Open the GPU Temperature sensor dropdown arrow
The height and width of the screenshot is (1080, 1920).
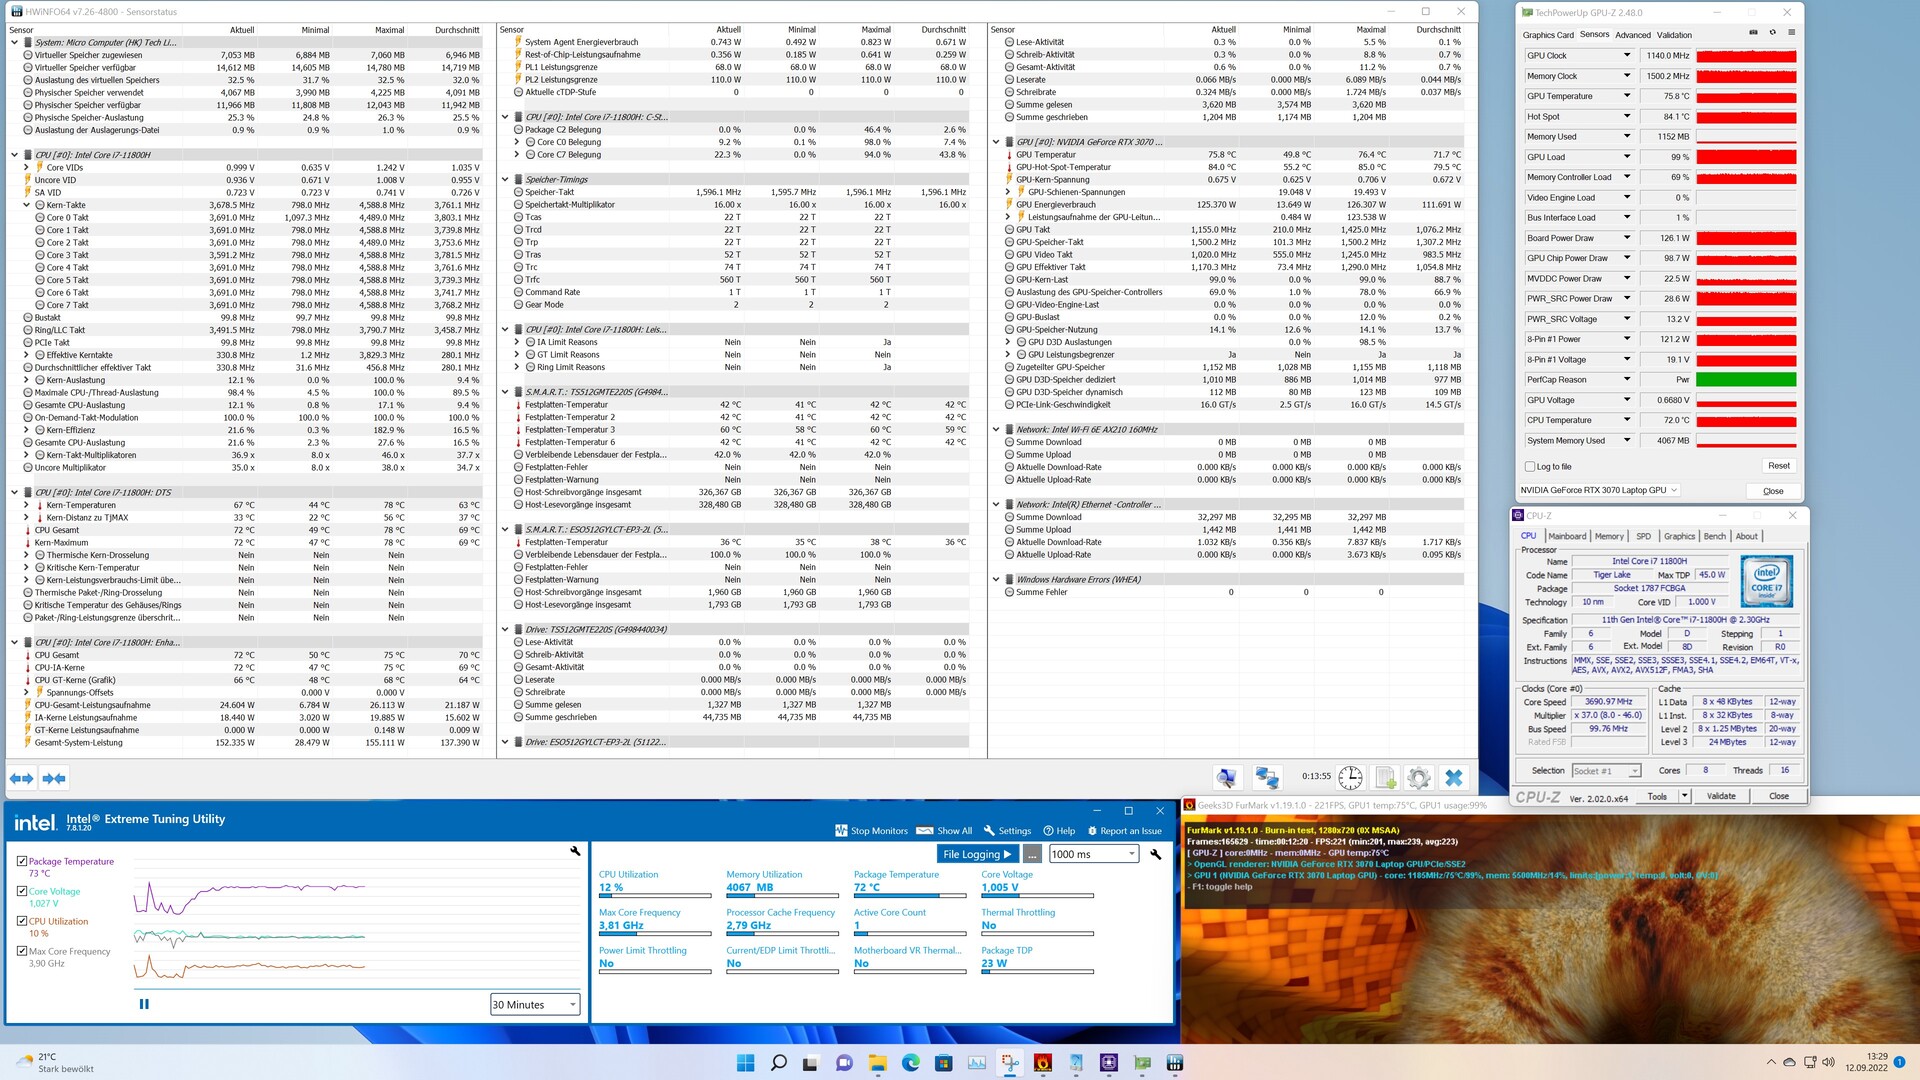[x=1627, y=96]
